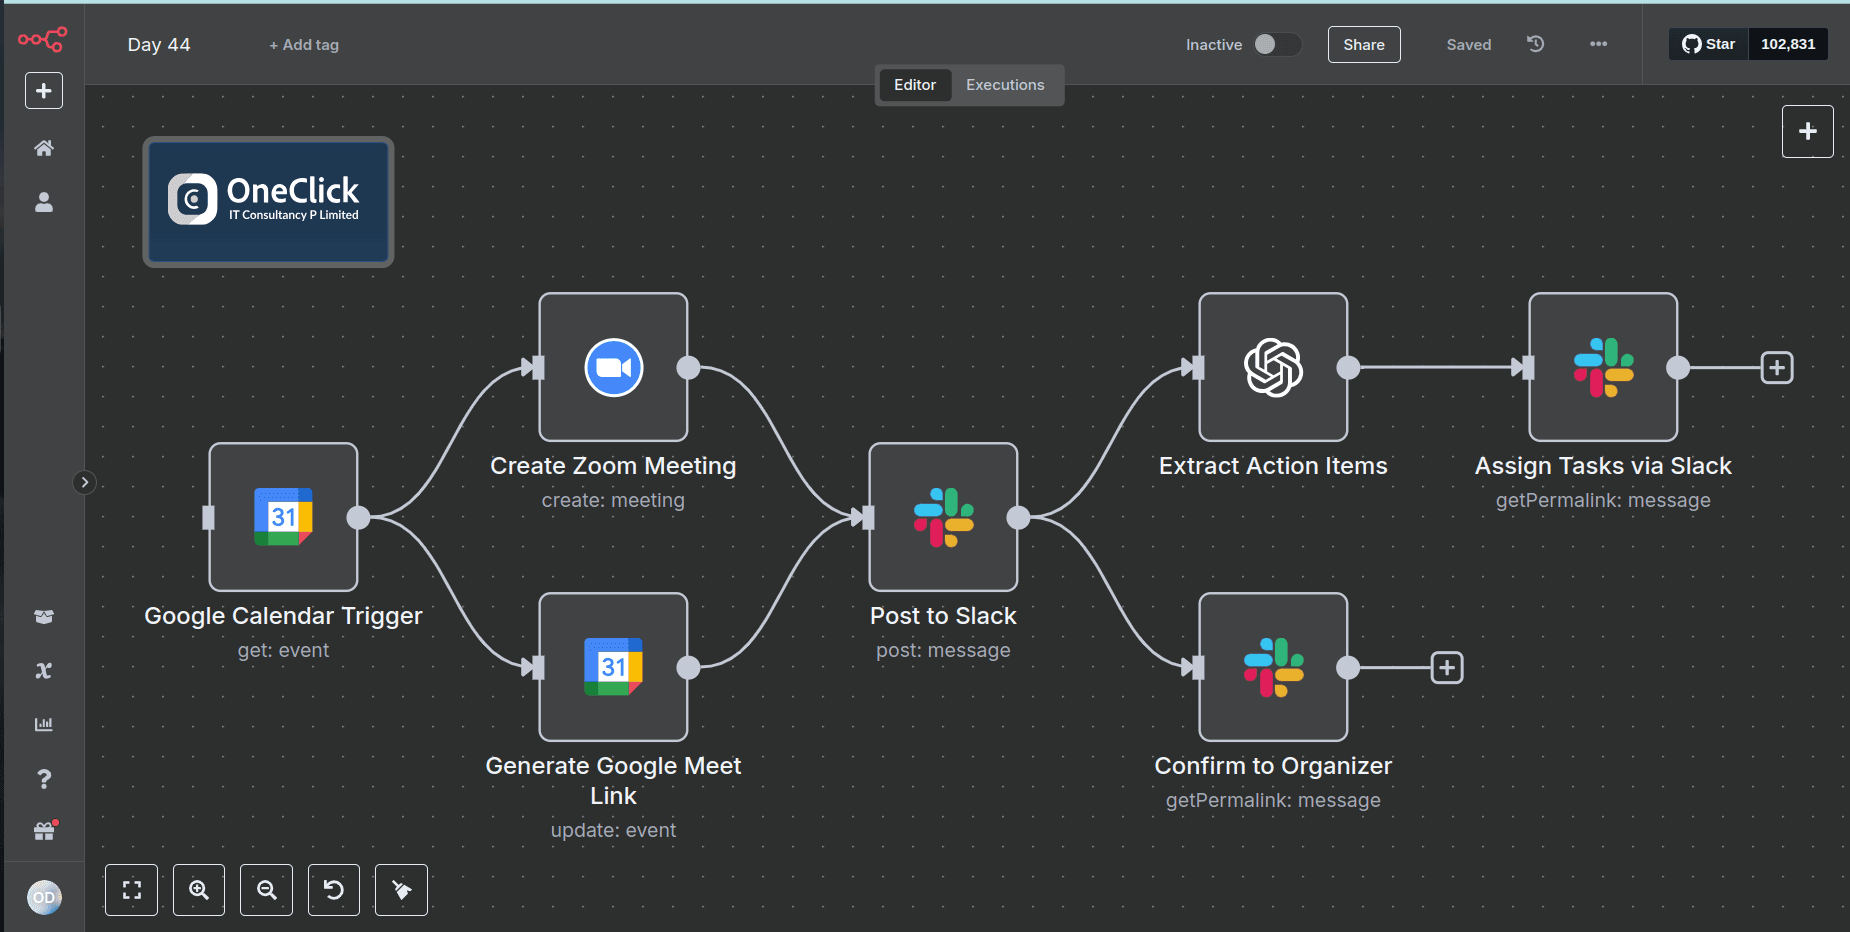1850x932 pixels.
Task: Open the Personal user icon in sidebar
Action: (44, 202)
